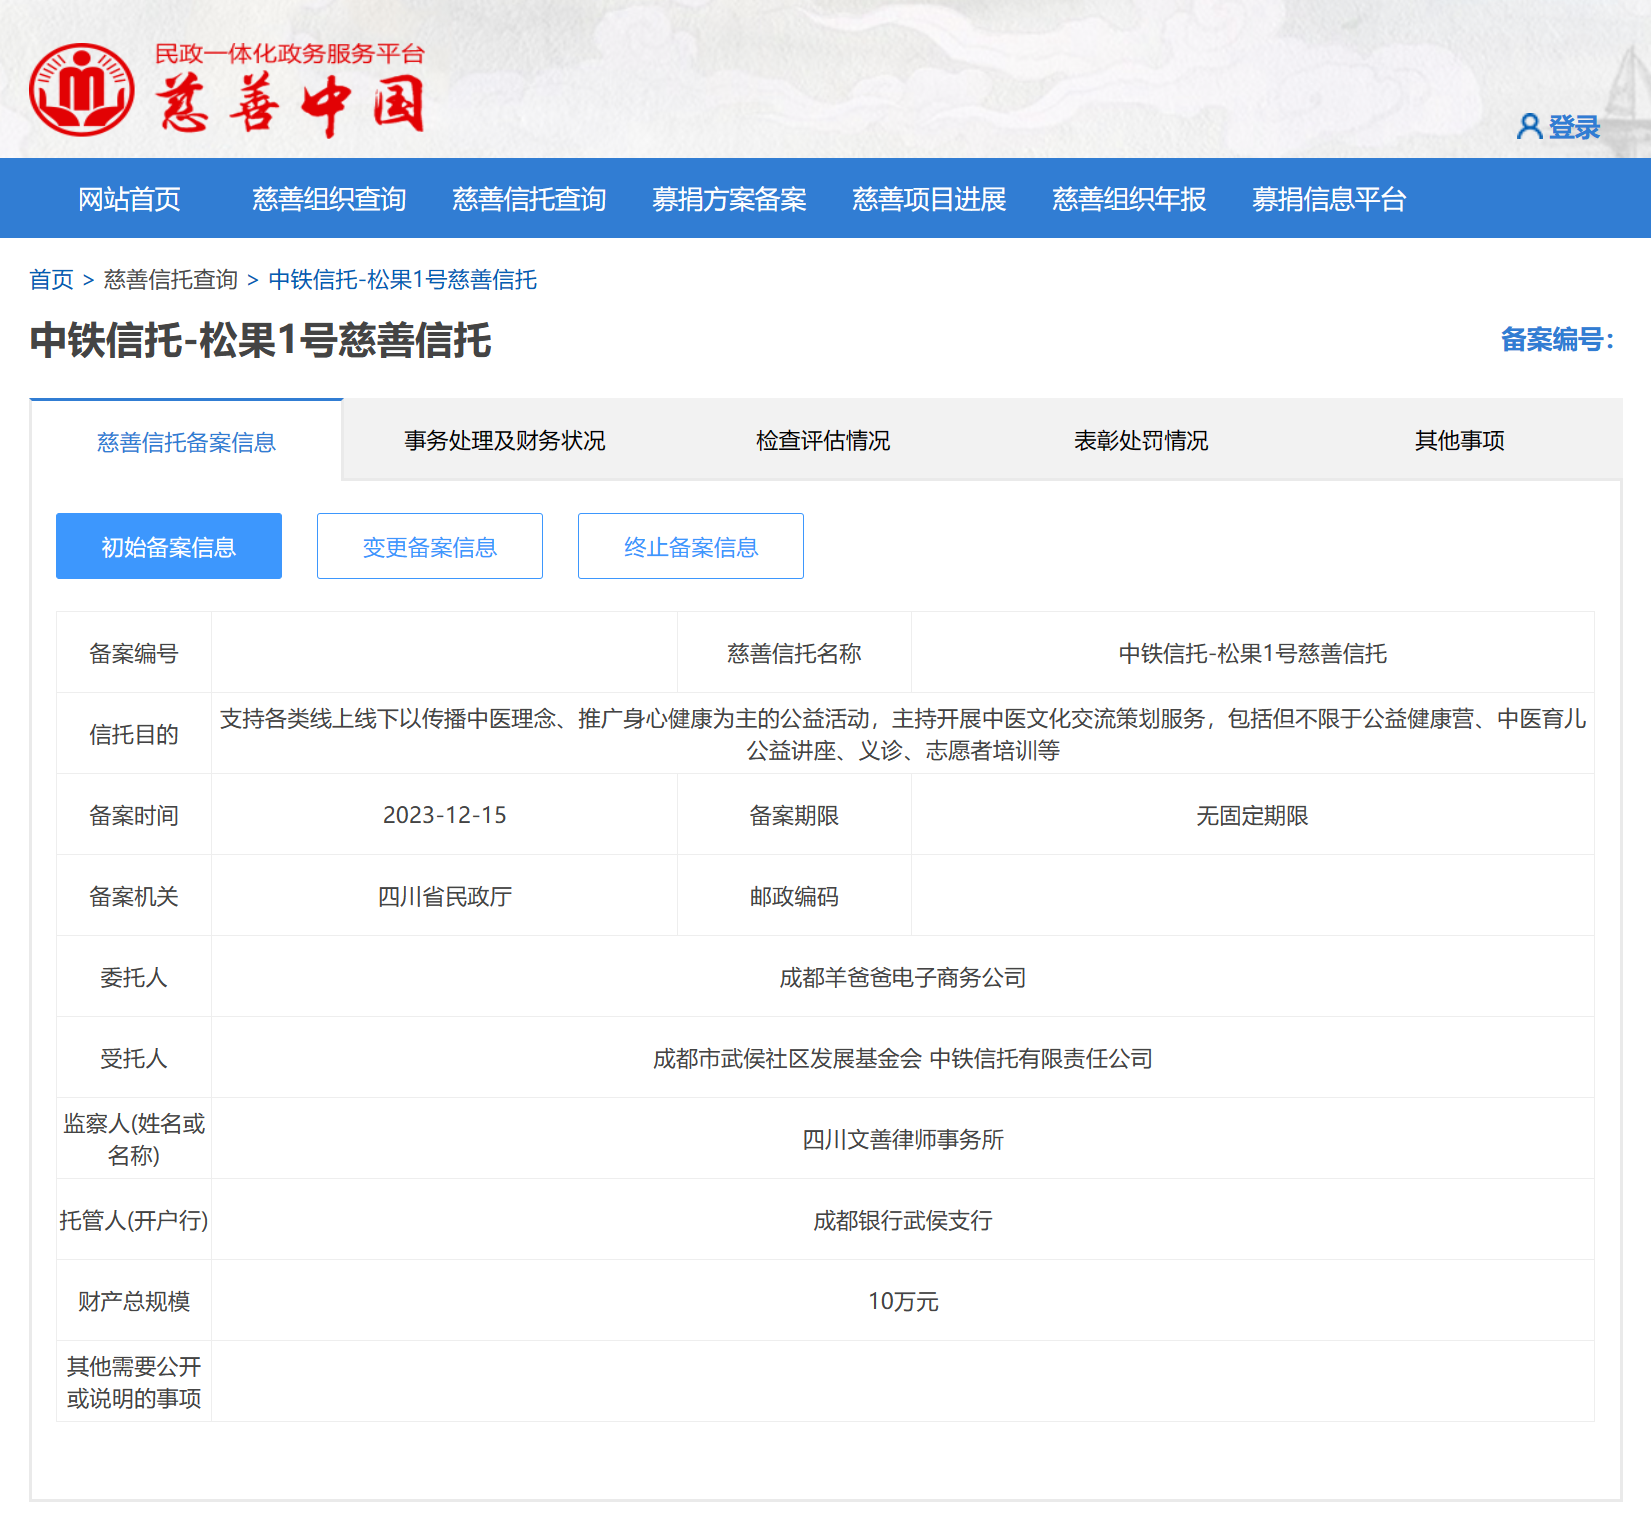Open 慈善组织查询 in the navigation bar
Image resolution: width=1651 pixels, height=1535 pixels.
(x=329, y=199)
